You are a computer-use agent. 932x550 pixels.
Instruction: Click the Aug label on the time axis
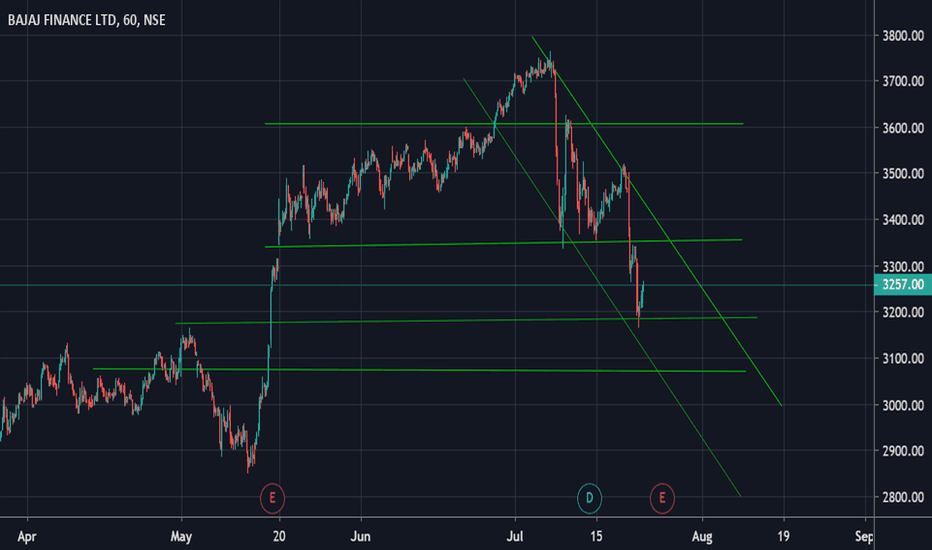tap(702, 536)
